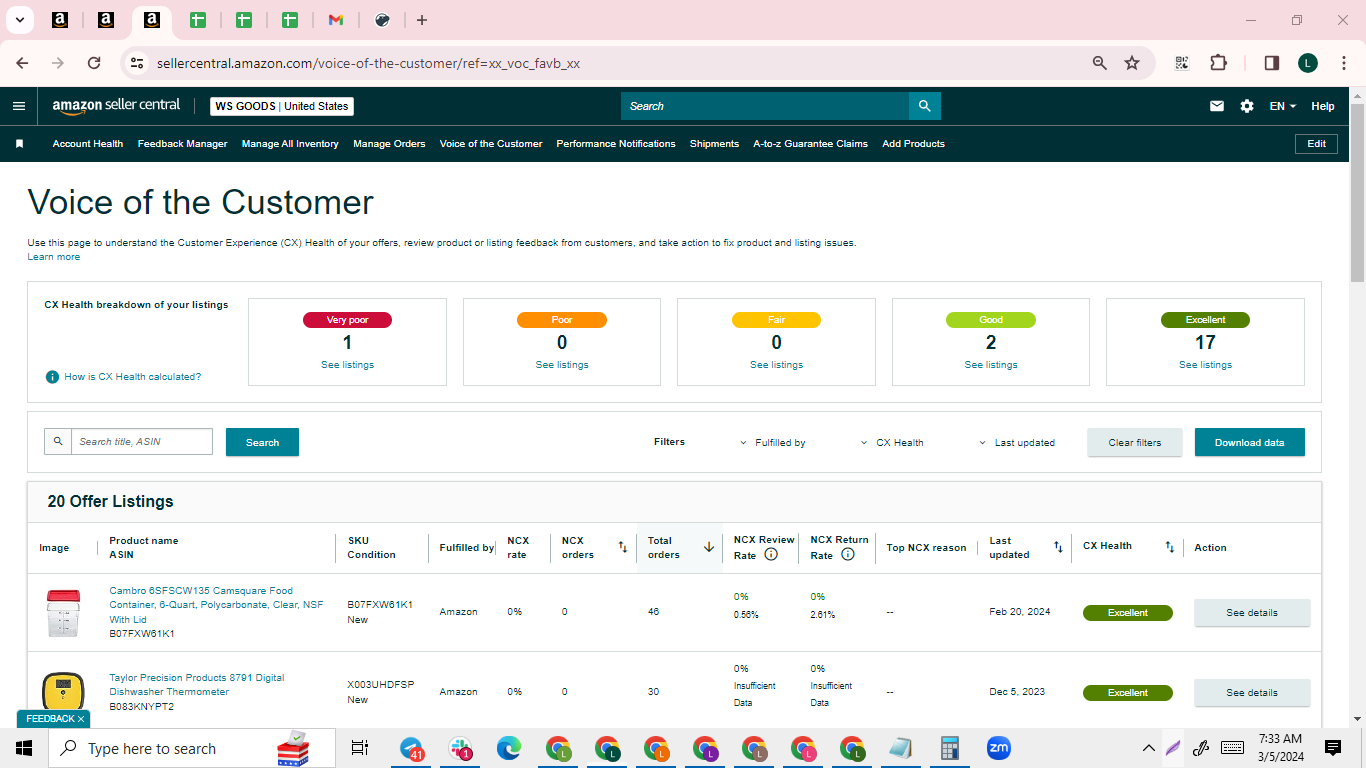Click the Amazon Seller Central logo

(x=116, y=106)
